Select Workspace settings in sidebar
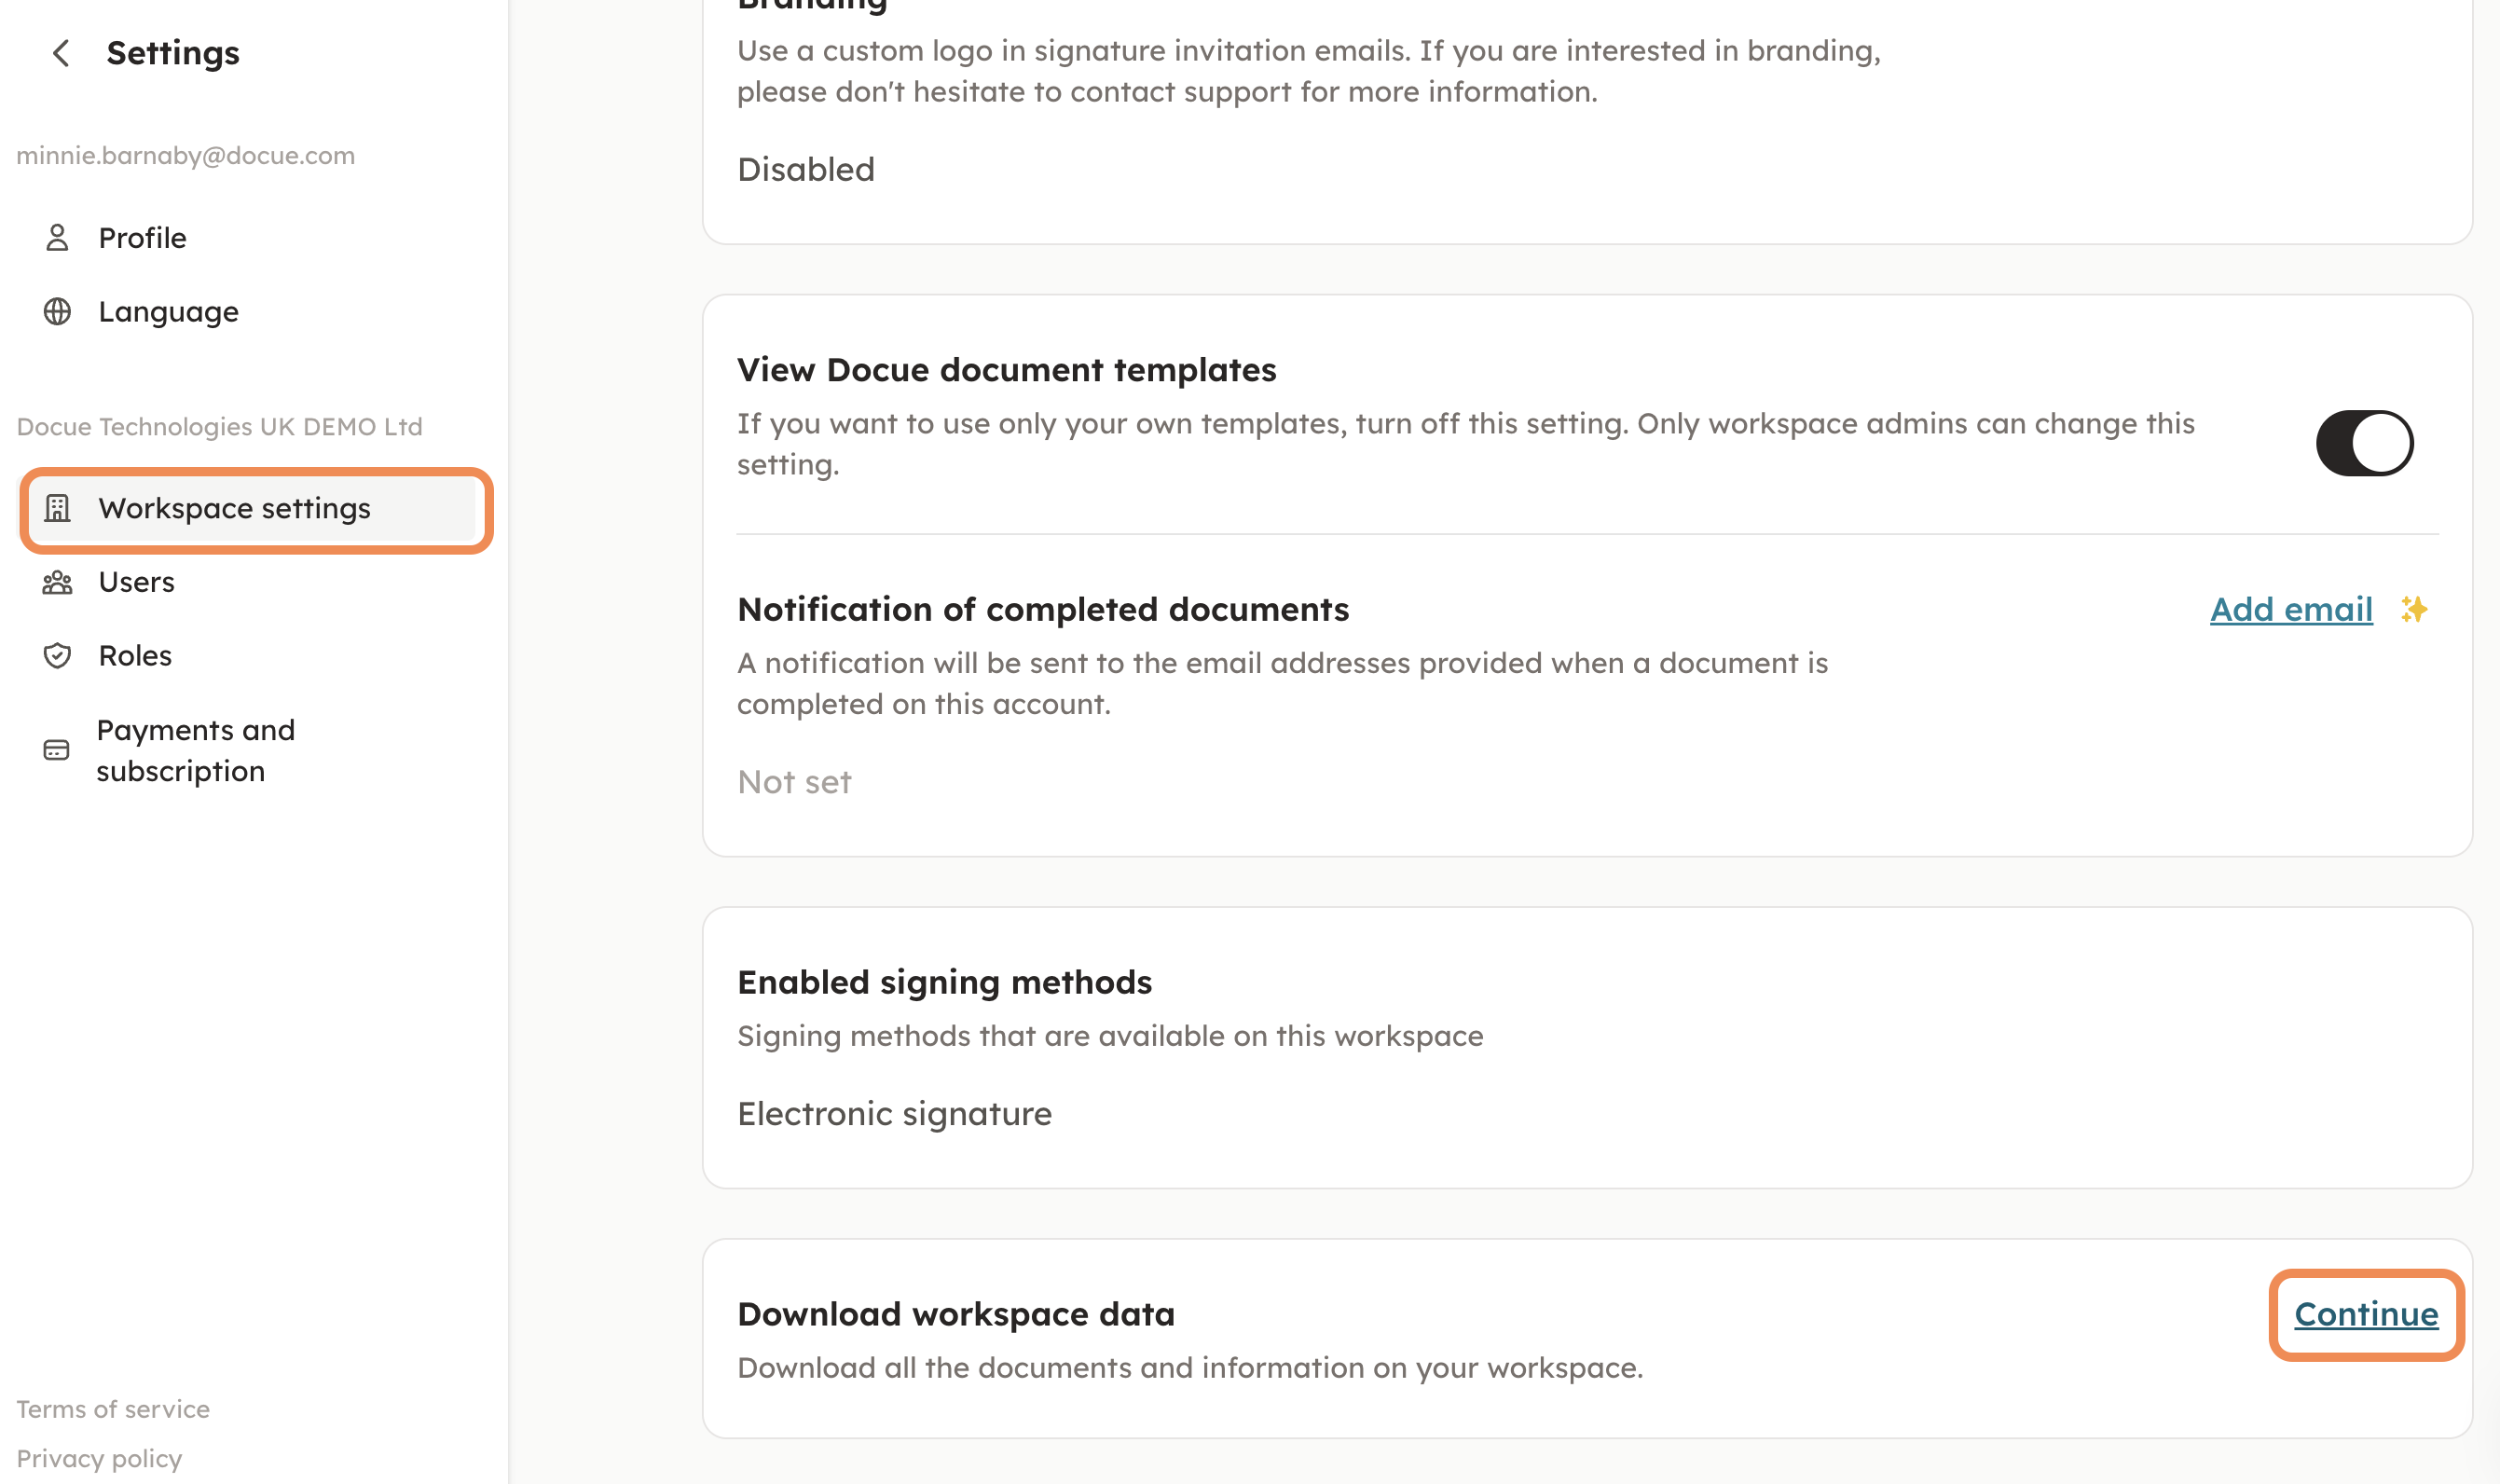This screenshot has height=1484, width=2500. pyautogui.click(x=234, y=509)
